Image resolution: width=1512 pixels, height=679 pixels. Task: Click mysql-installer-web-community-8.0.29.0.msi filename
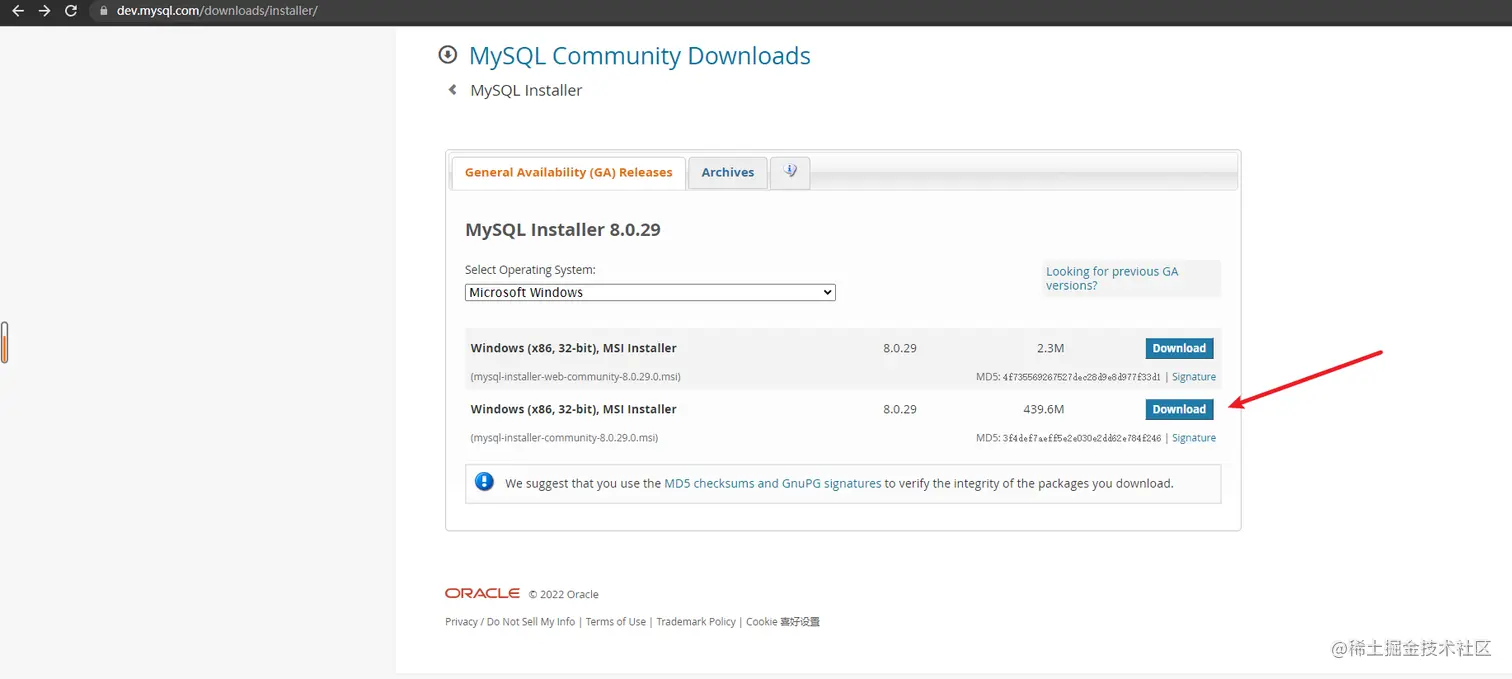coord(575,377)
